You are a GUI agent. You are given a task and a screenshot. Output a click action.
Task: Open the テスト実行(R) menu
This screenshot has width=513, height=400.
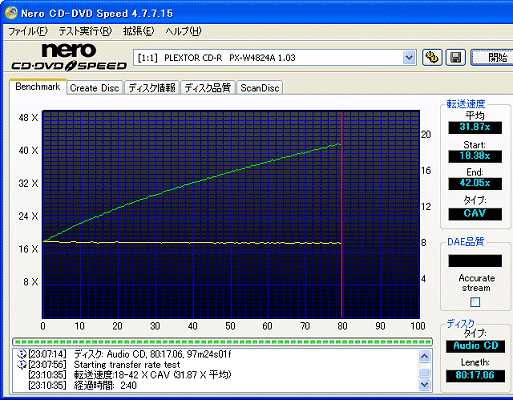(x=85, y=31)
